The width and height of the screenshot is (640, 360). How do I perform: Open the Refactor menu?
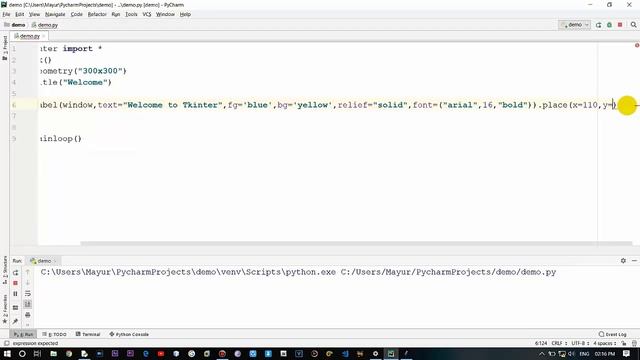click(97, 14)
